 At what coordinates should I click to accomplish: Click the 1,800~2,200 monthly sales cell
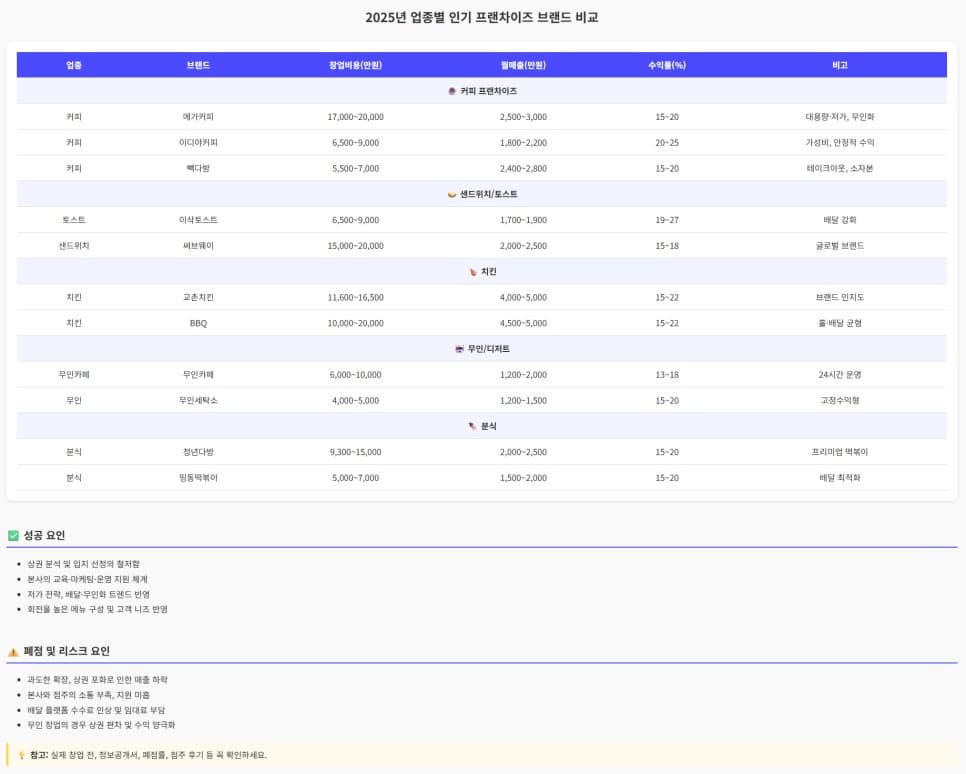coord(523,143)
